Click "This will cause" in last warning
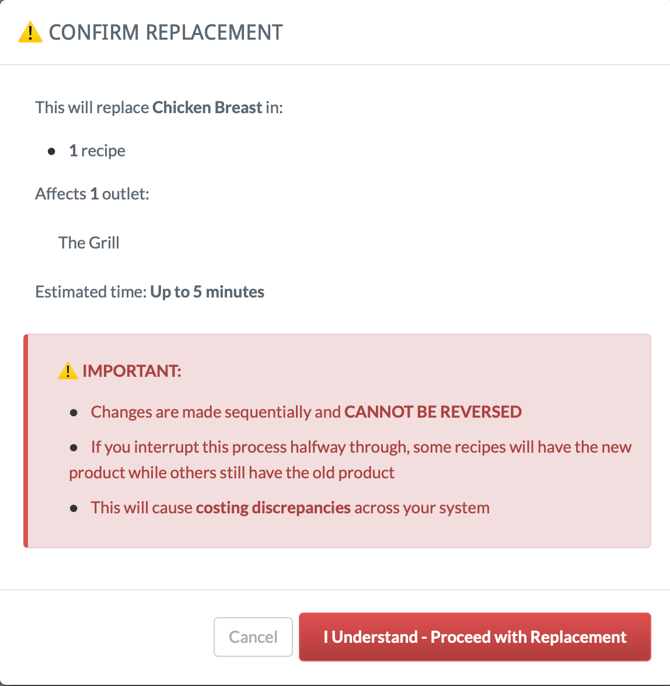Image resolution: width=670 pixels, height=686 pixels. (142, 507)
